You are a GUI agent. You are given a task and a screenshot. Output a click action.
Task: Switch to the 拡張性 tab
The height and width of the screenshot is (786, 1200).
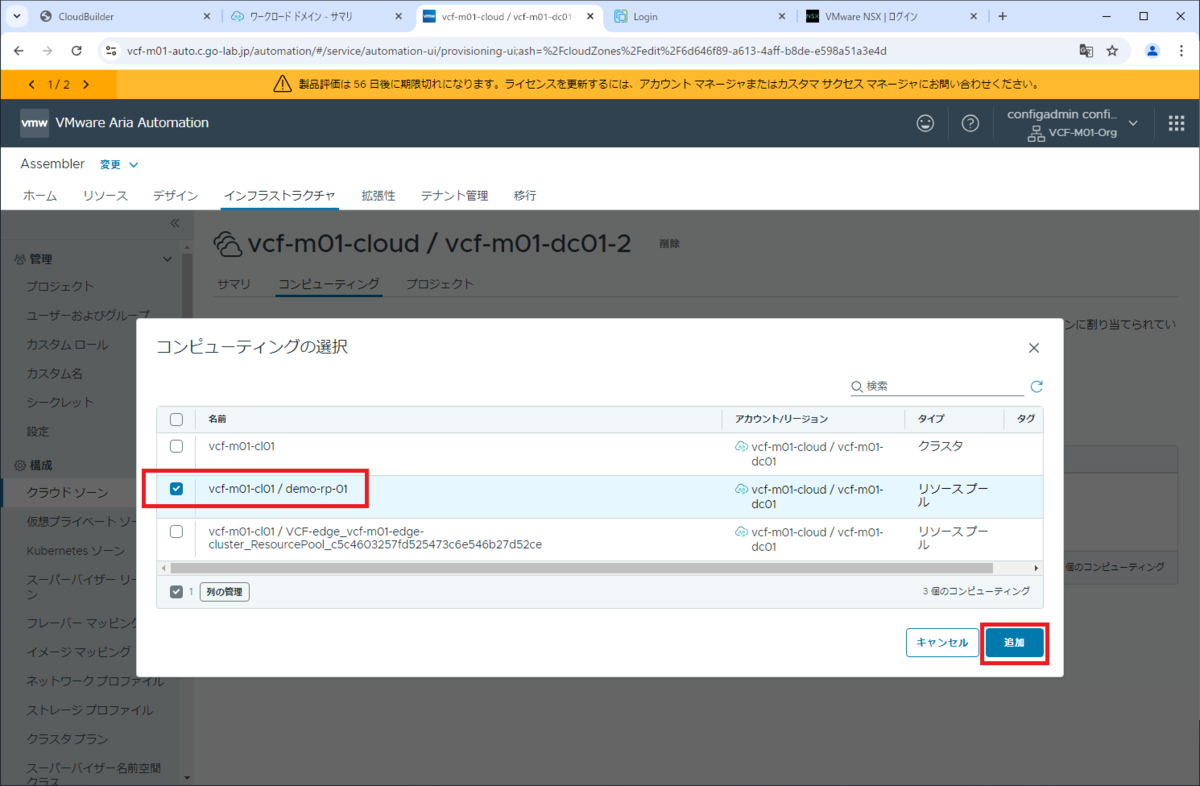[378, 196]
